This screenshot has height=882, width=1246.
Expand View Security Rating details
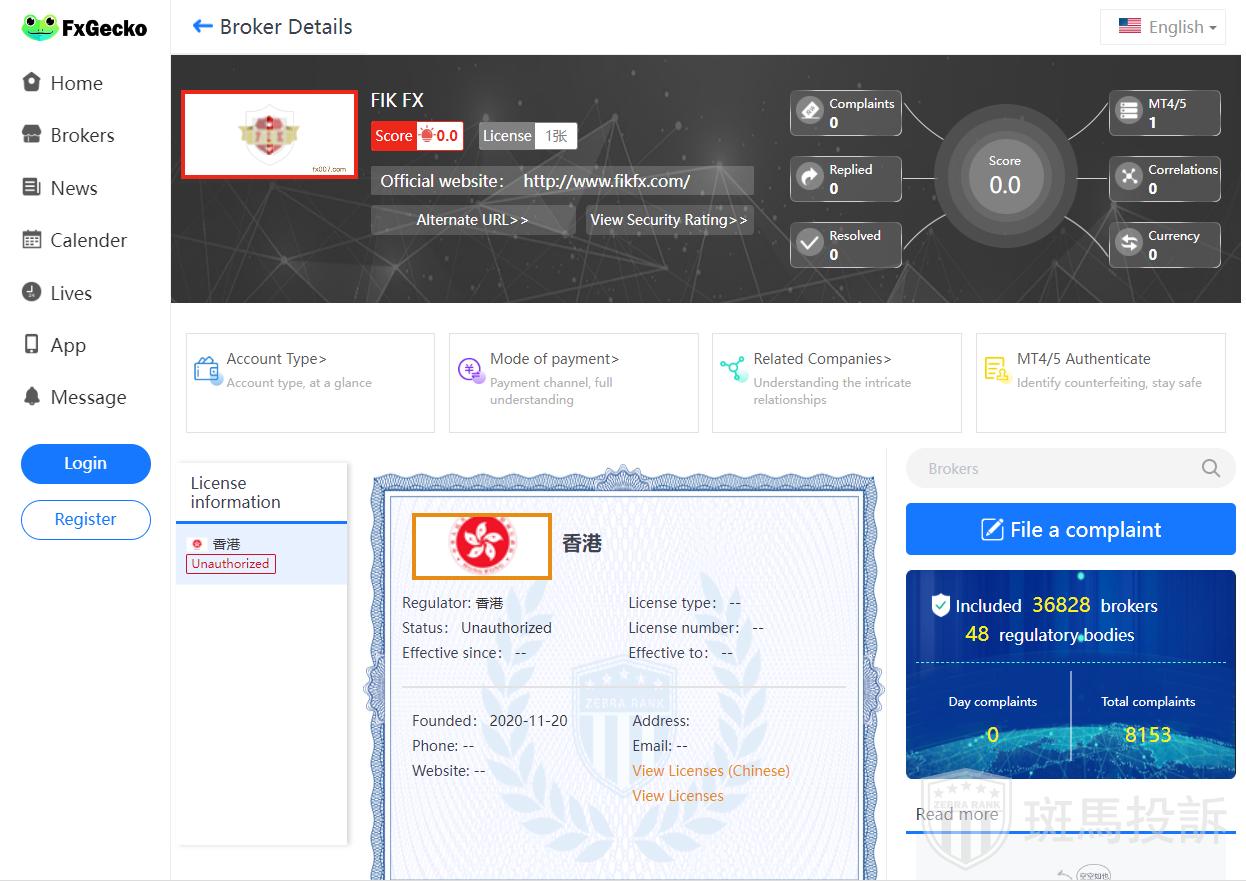[x=668, y=220]
